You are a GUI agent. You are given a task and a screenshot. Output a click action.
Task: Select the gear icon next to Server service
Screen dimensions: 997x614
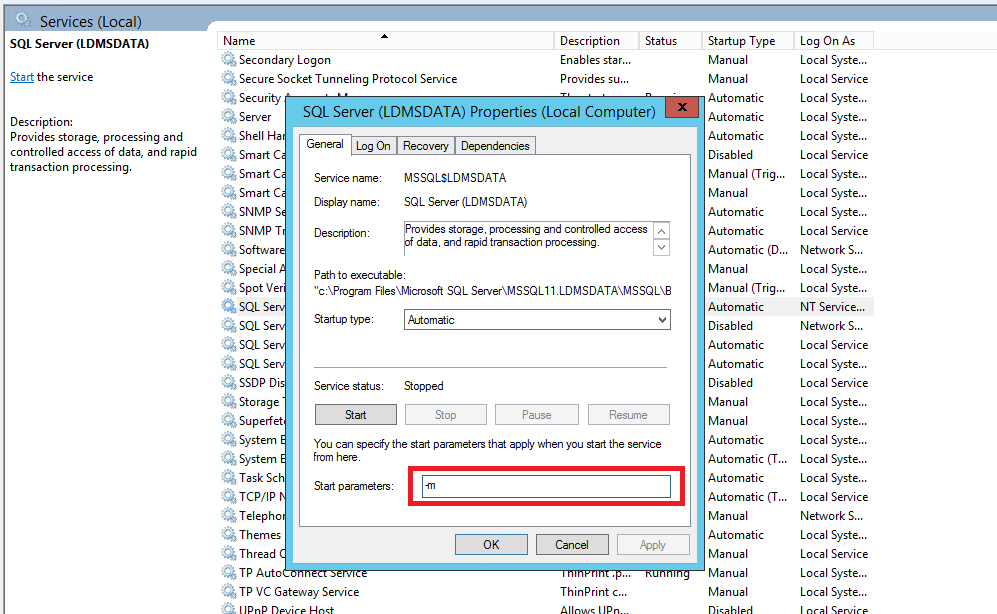(229, 117)
